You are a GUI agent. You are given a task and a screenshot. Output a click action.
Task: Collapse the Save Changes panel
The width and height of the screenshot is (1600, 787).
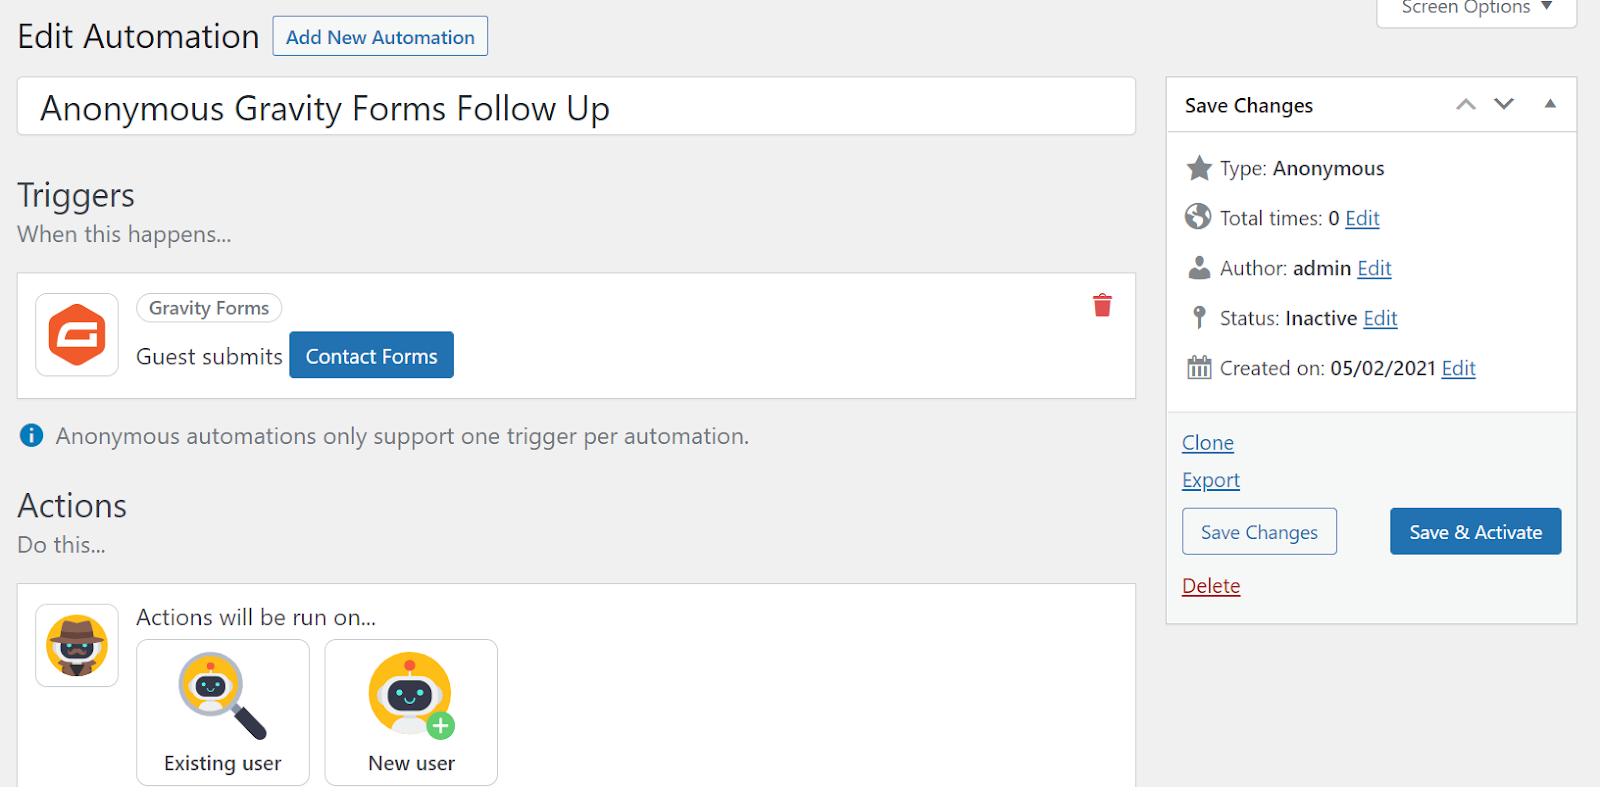[x=1549, y=105]
